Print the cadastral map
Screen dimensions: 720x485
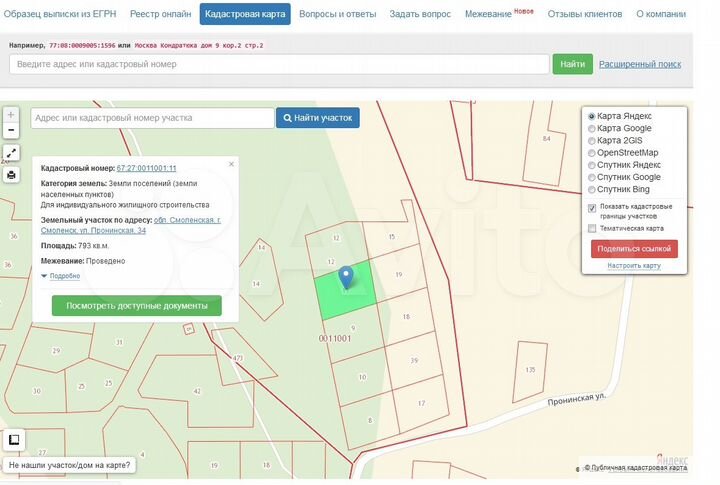(11, 175)
